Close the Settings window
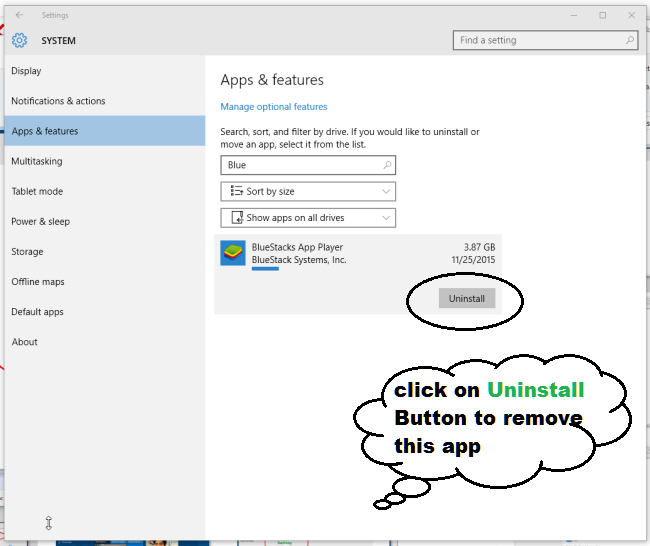The height and width of the screenshot is (546, 650). point(631,15)
